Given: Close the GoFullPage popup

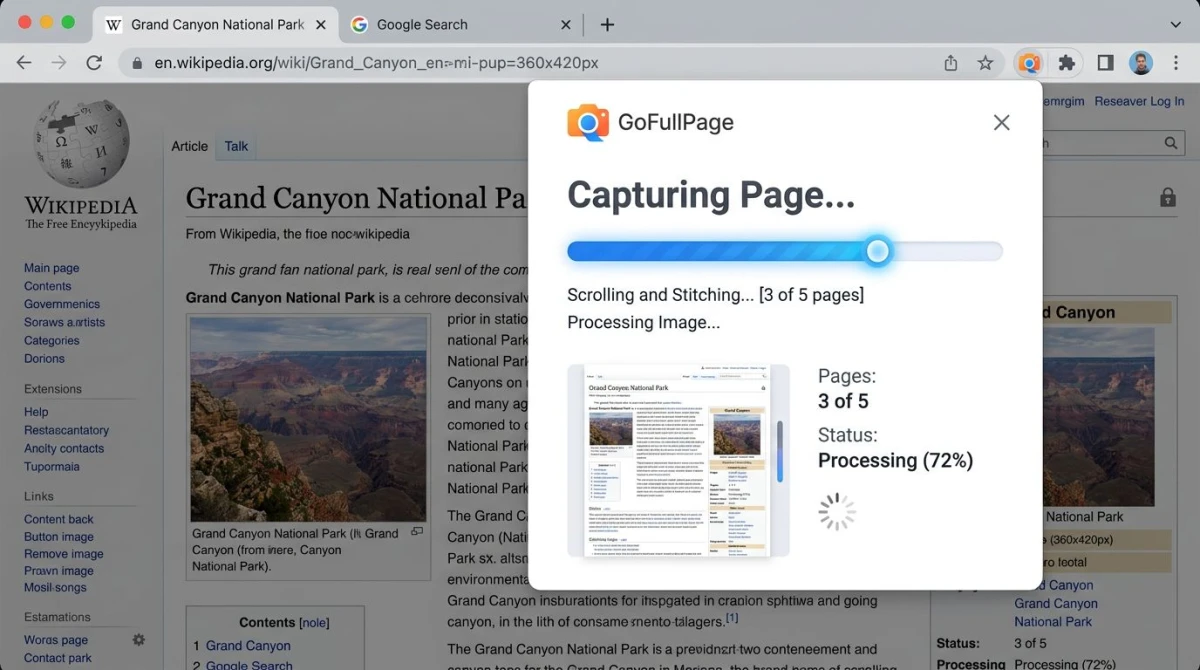Looking at the screenshot, I should click(x=1001, y=122).
